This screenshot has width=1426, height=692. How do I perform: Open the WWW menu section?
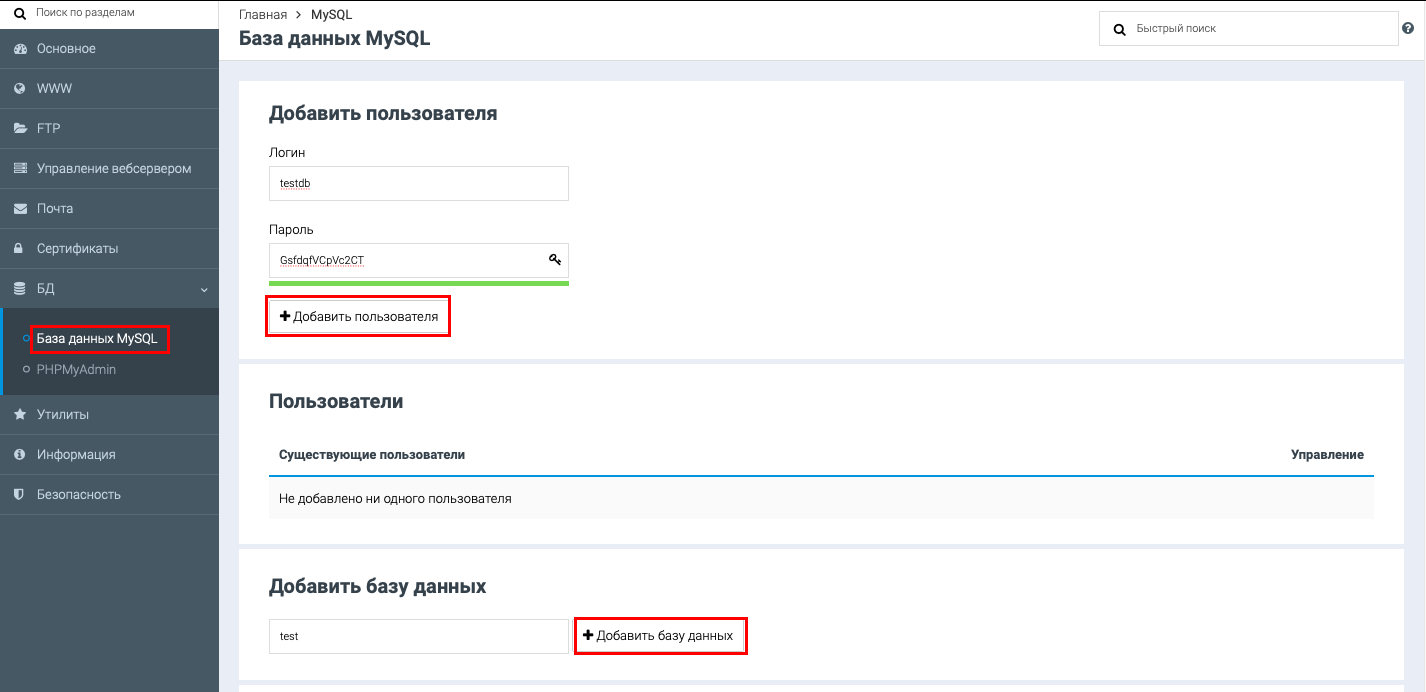(x=109, y=89)
